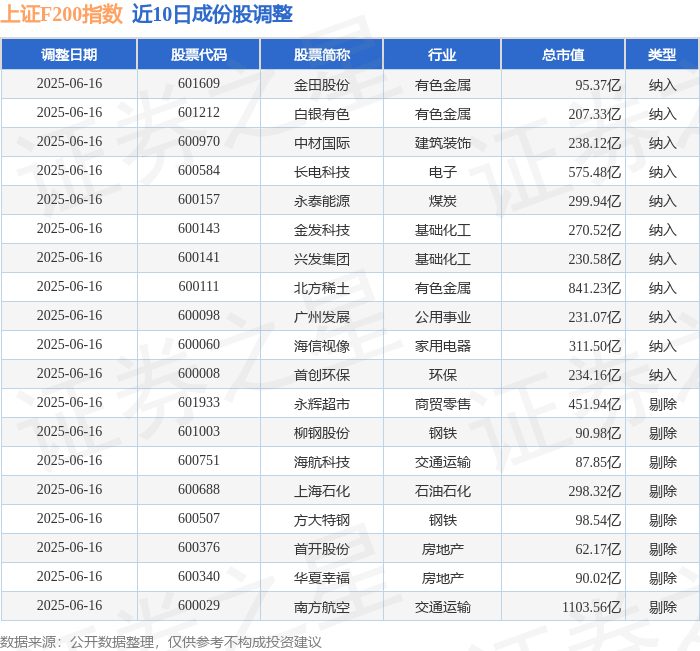The height and width of the screenshot is (651, 700).
Task: Click the 行业 column header
Action: [442, 54]
